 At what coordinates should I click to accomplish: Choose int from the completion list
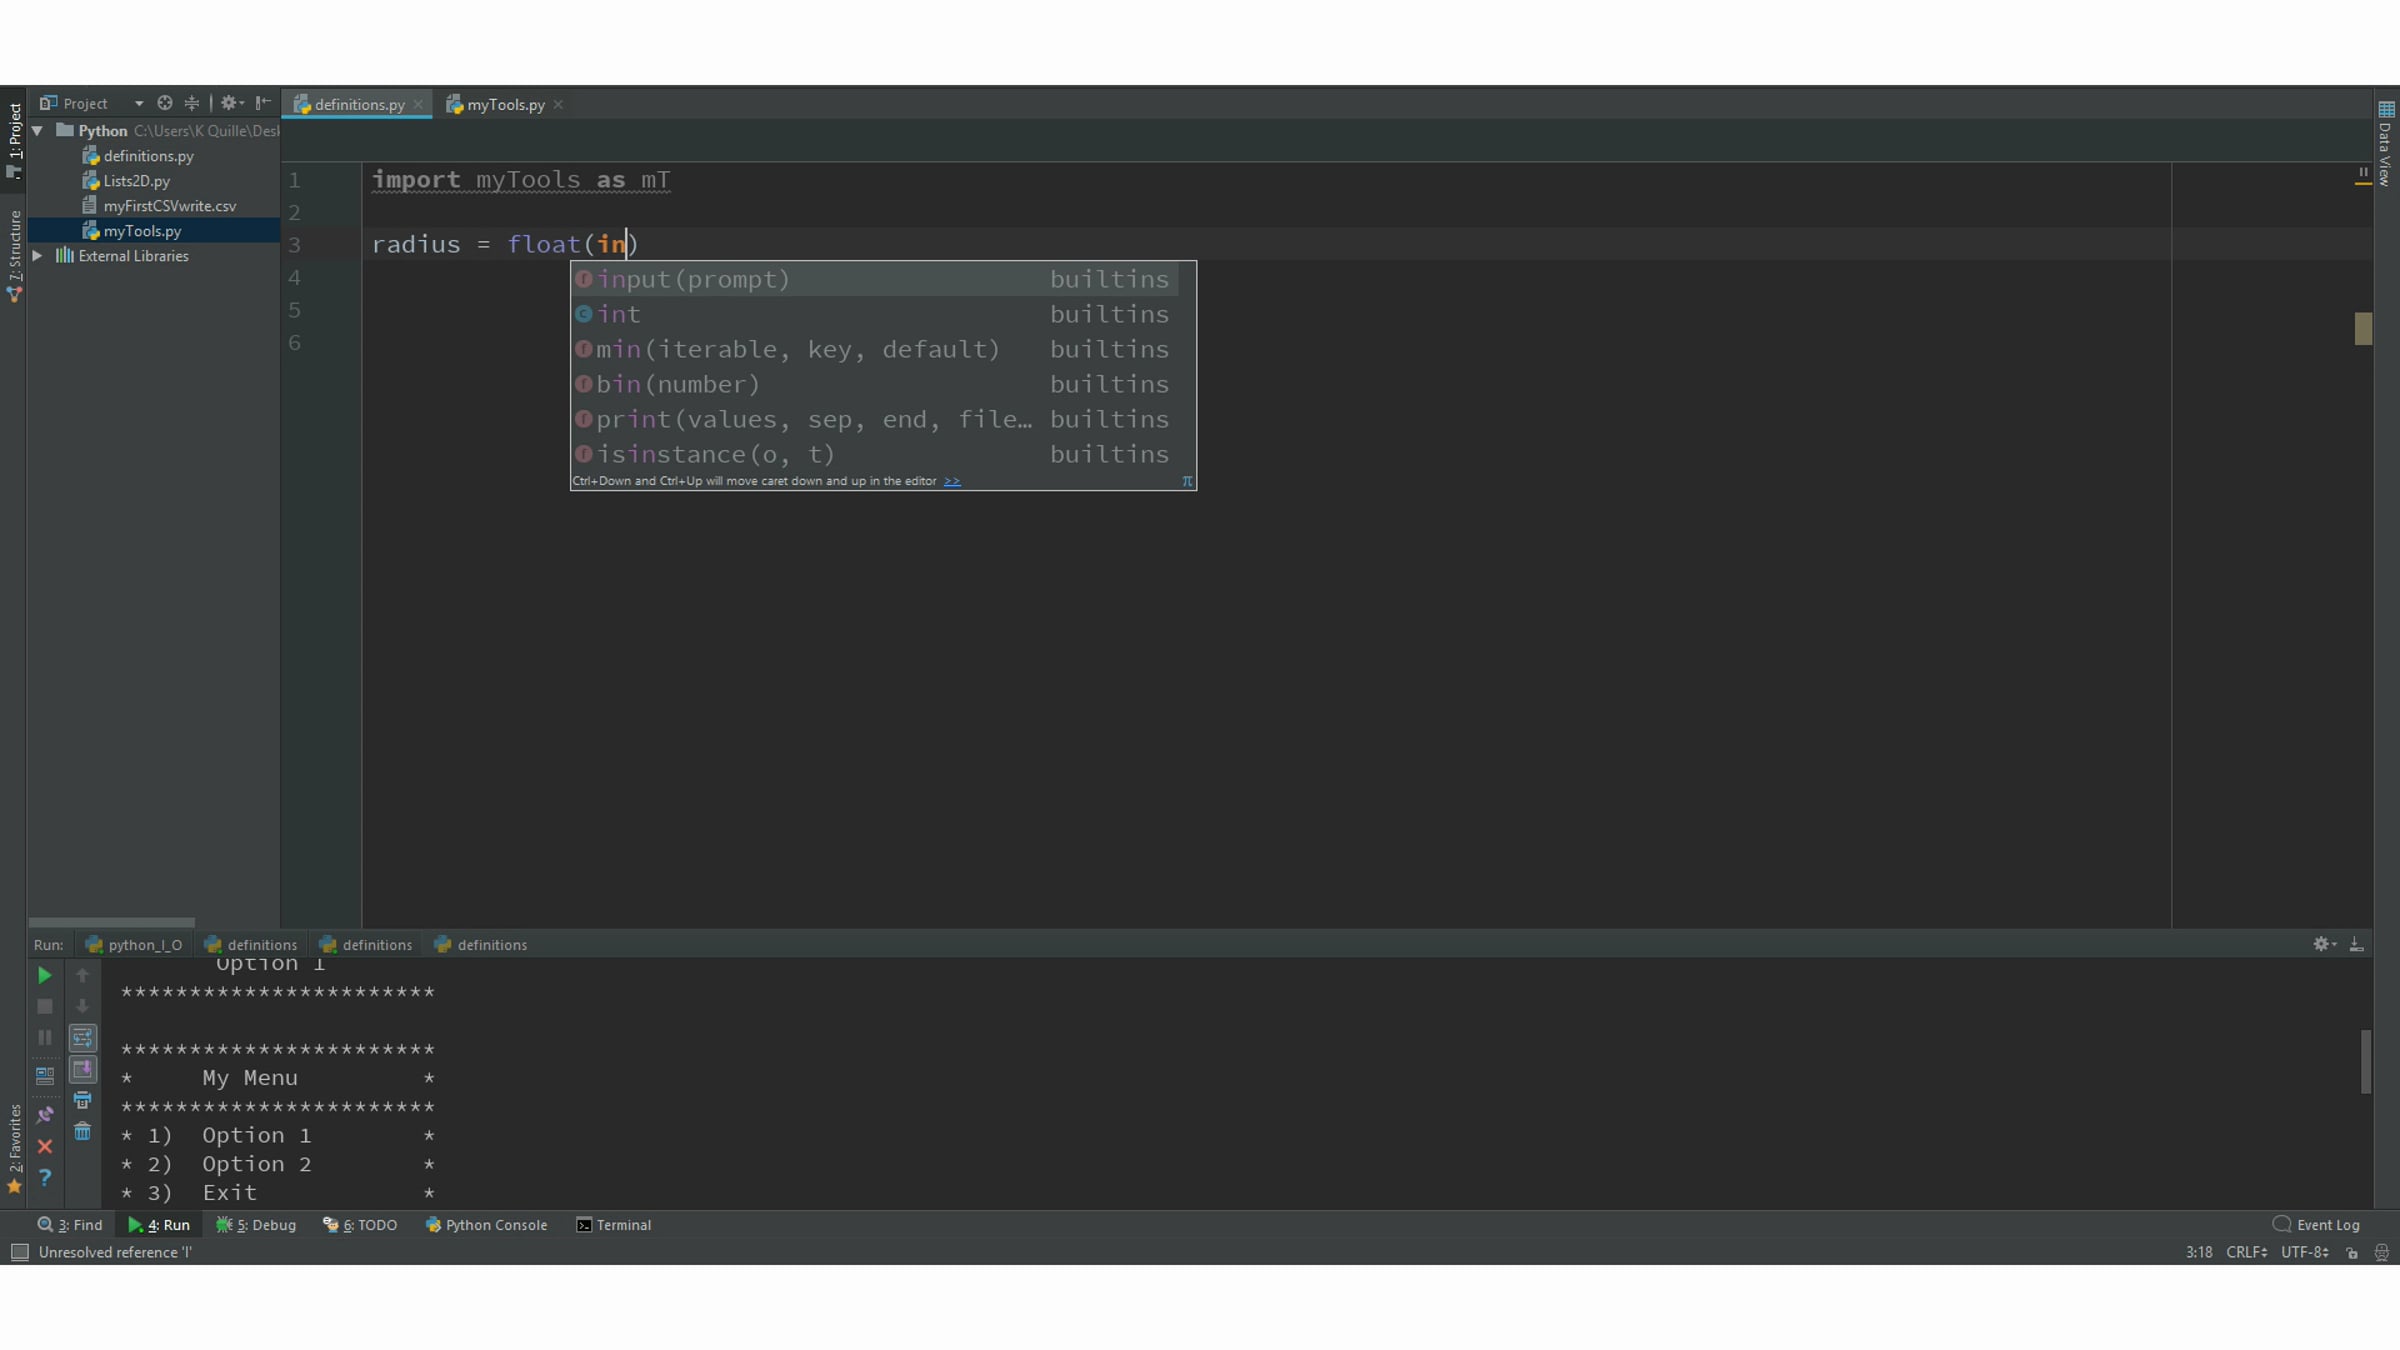[x=875, y=314]
